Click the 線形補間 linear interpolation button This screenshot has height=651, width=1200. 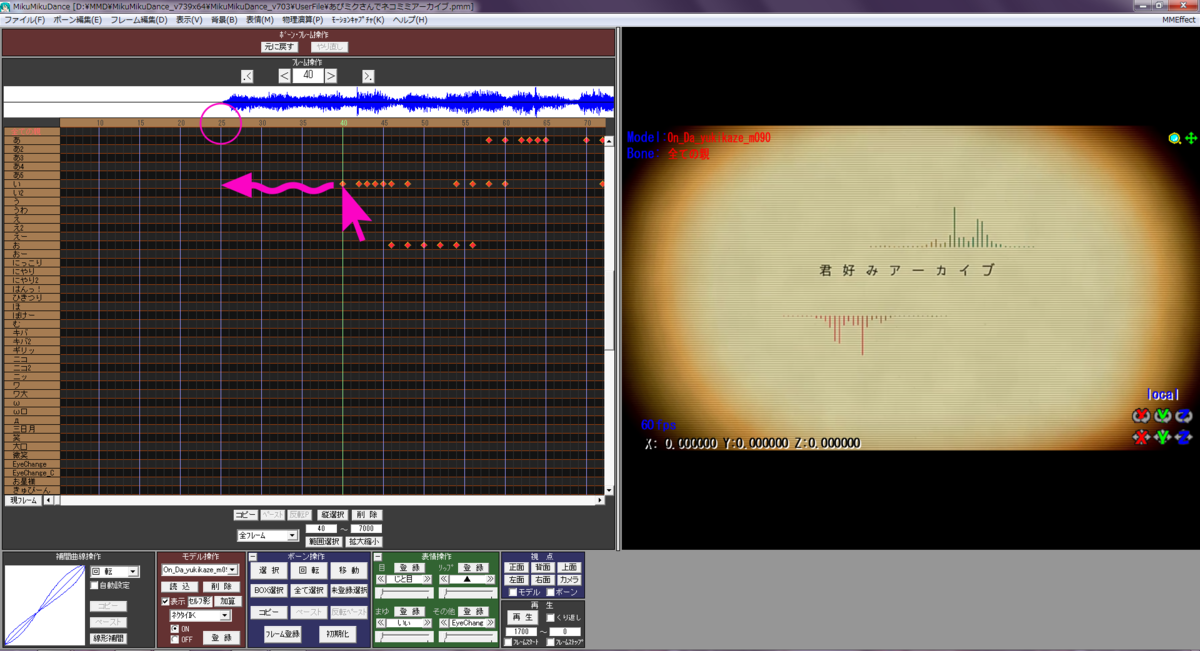(x=108, y=638)
